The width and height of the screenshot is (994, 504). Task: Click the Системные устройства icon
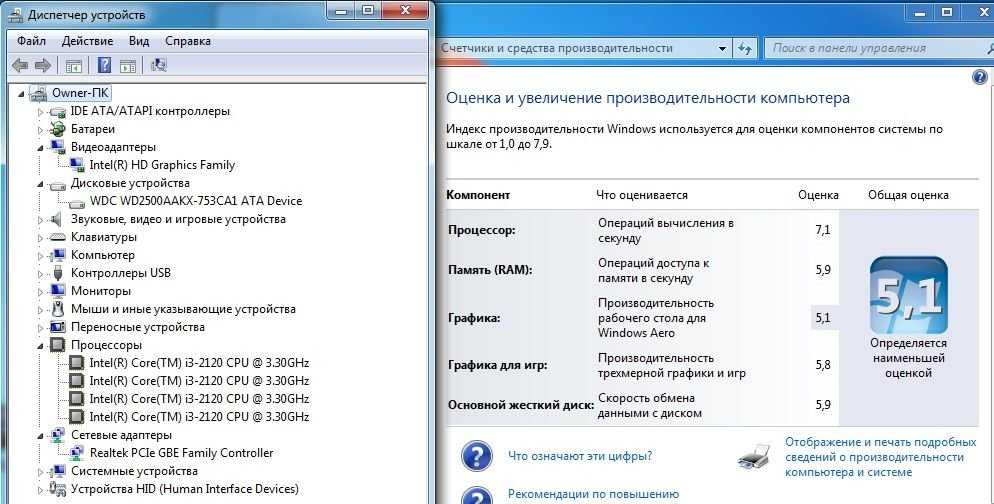point(58,471)
